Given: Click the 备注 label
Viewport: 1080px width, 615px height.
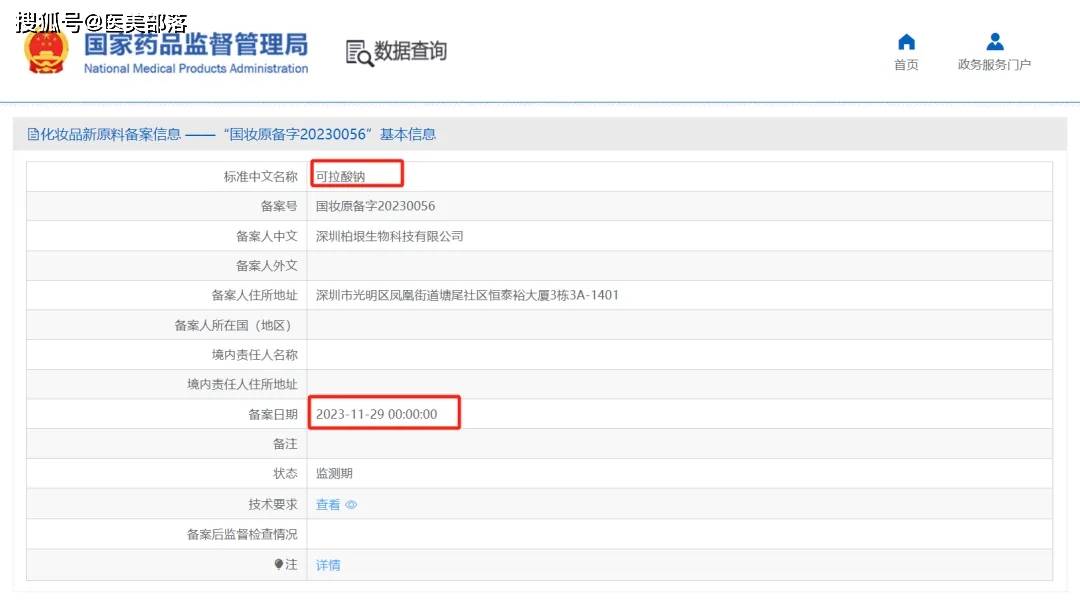Looking at the screenshot, I should click(x=285, y=444).
